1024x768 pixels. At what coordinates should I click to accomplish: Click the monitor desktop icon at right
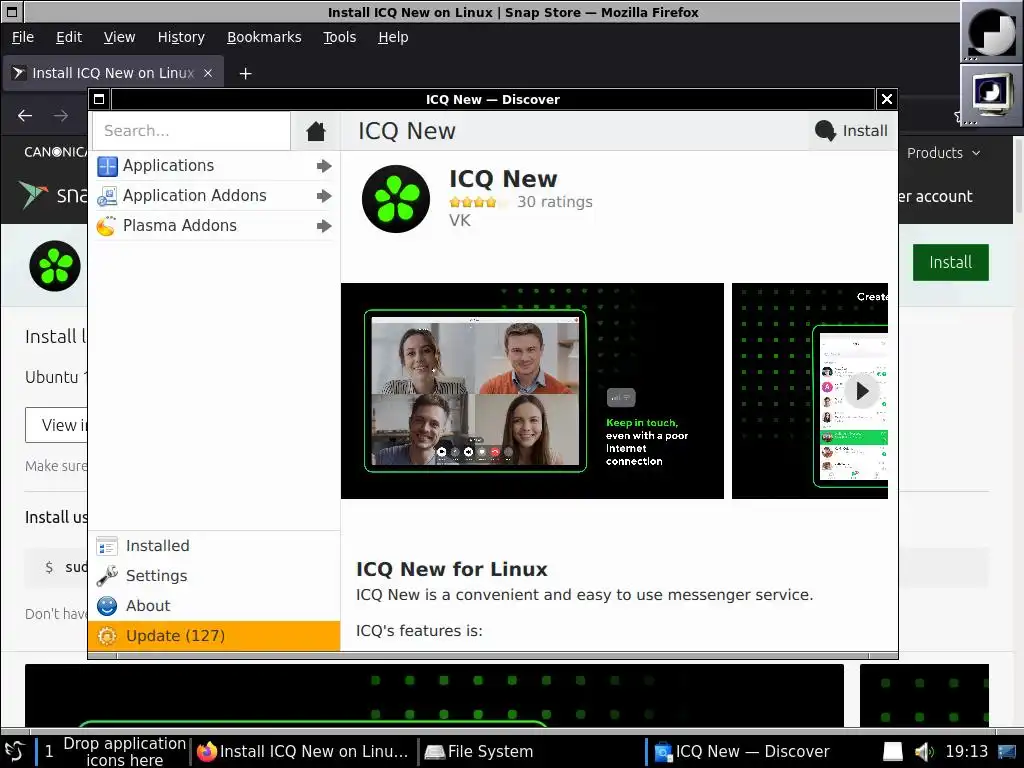coord(991,95)
